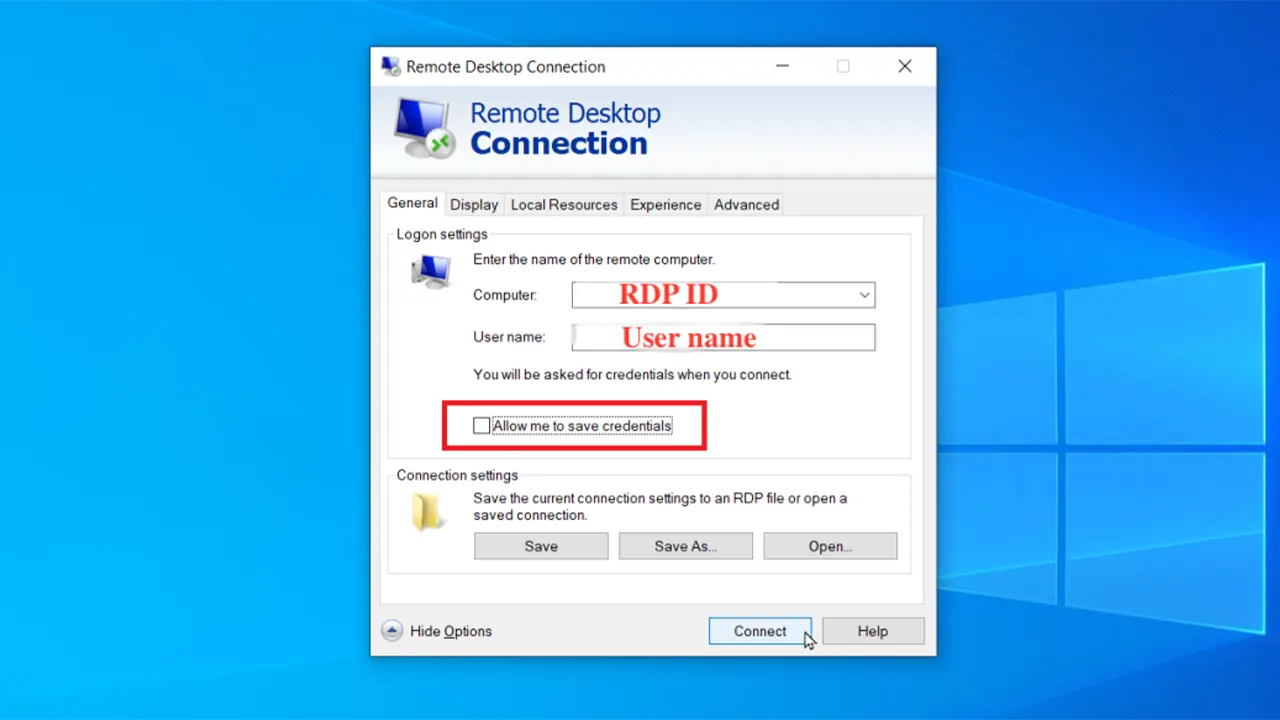Save current connection settings
This screenshot has height=720, width=1280.
[x=541, y=546]
